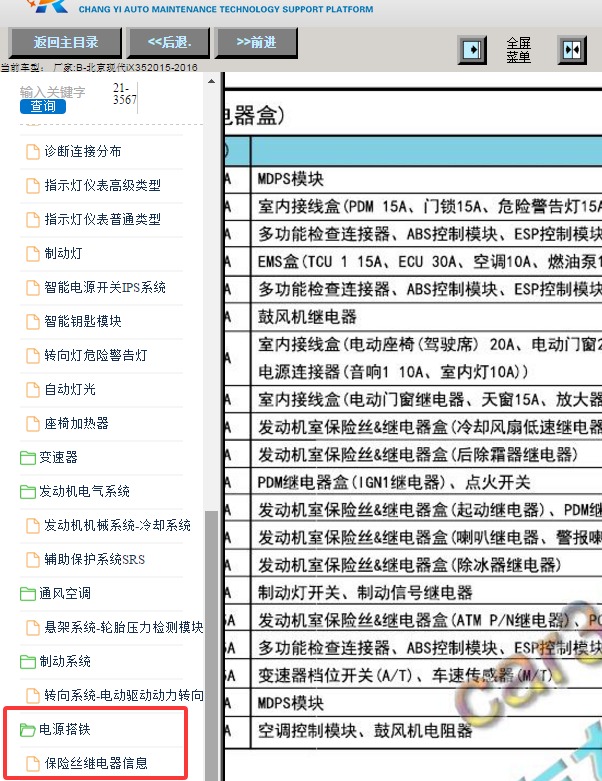The image size is (602, 781).
Task: Click the document icon beside 智能电源开关IPS系统
Action: pyautogui.click(x=33, y=288)
